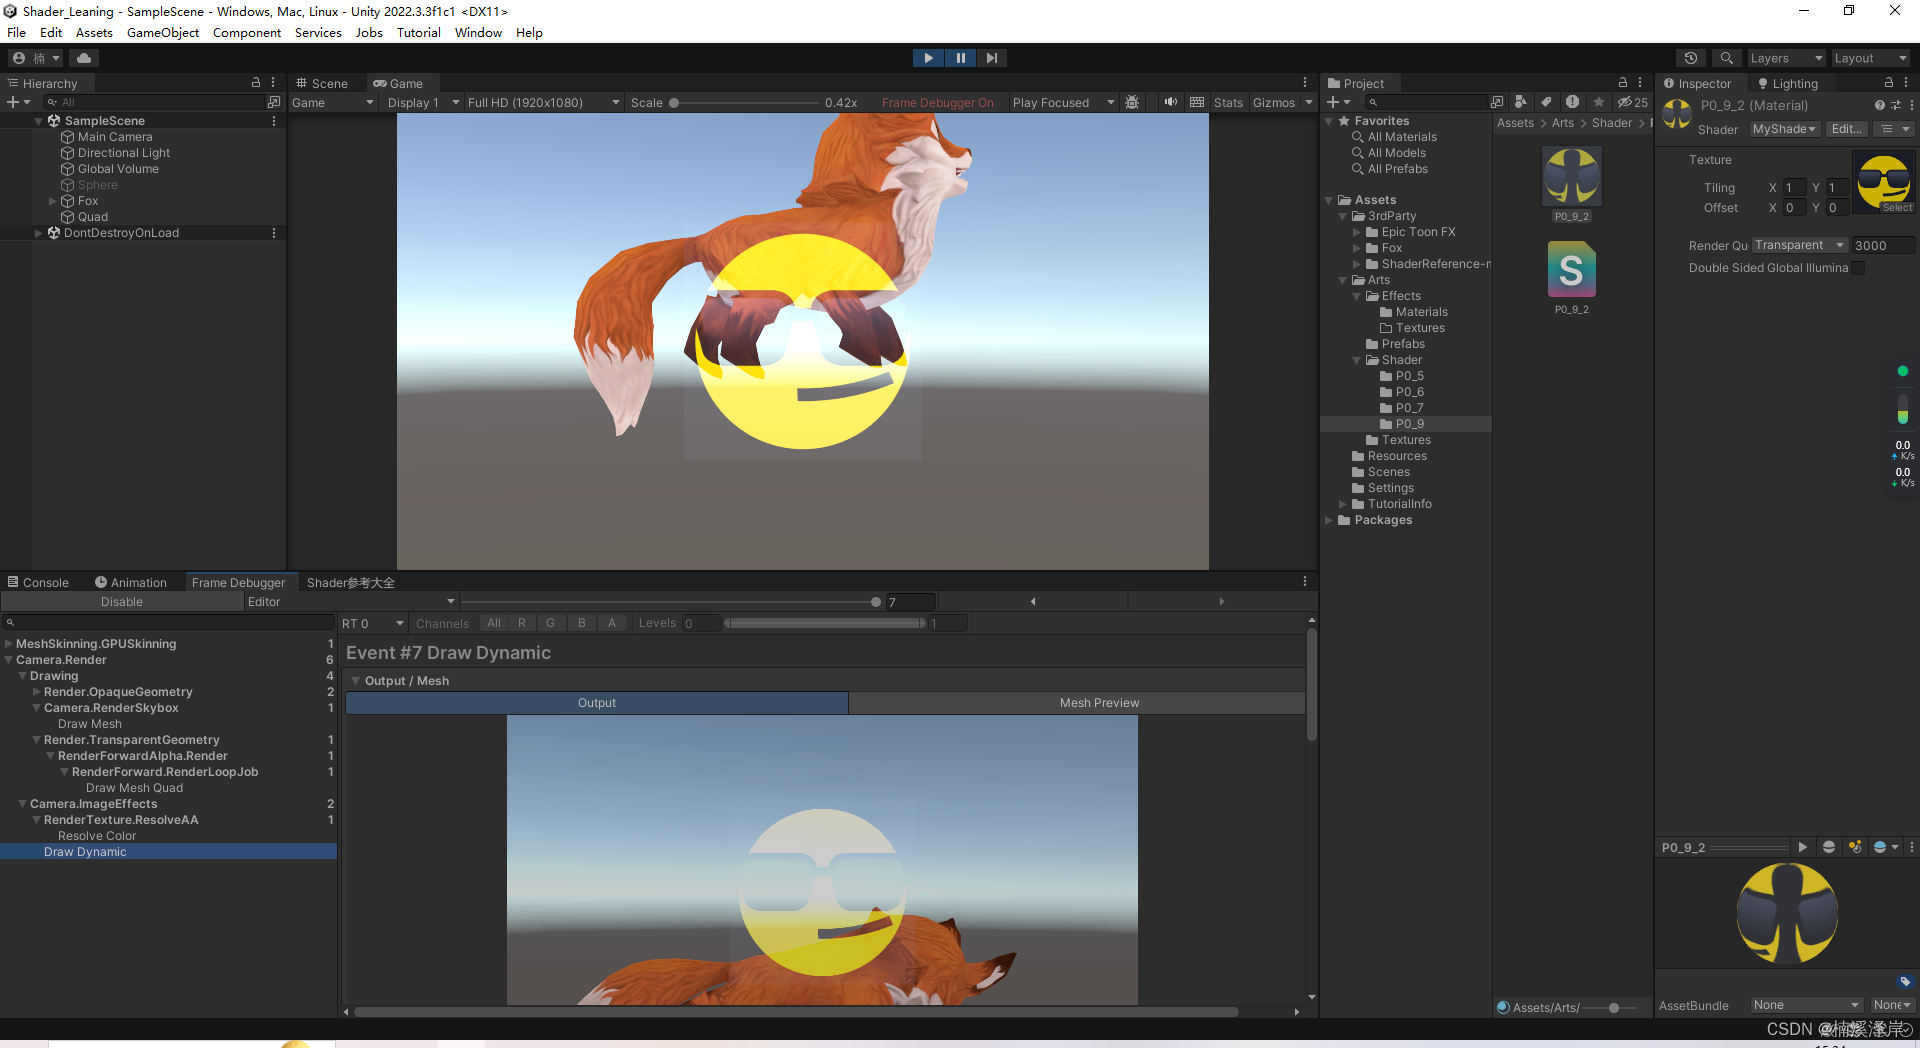Toggle Frame Debugger bug icon in Game view
Viewport: 1920px width, 1048px height.
tap(1132, 102)
